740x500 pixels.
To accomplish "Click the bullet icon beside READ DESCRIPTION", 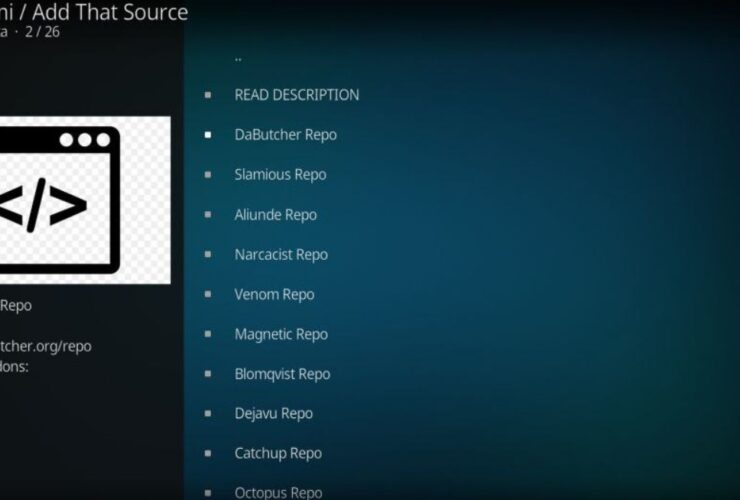I will [208, 95].
